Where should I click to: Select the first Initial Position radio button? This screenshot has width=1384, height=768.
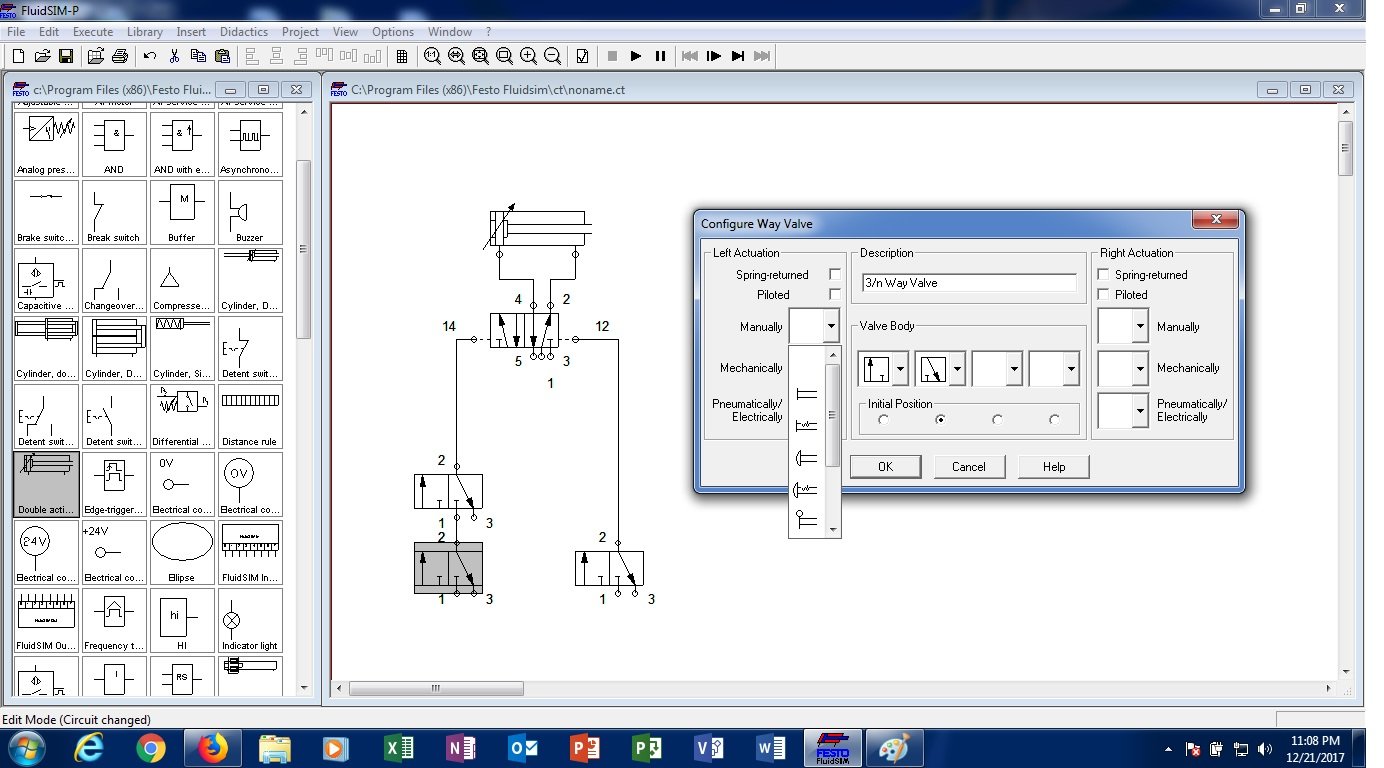(x=883, y=420)
